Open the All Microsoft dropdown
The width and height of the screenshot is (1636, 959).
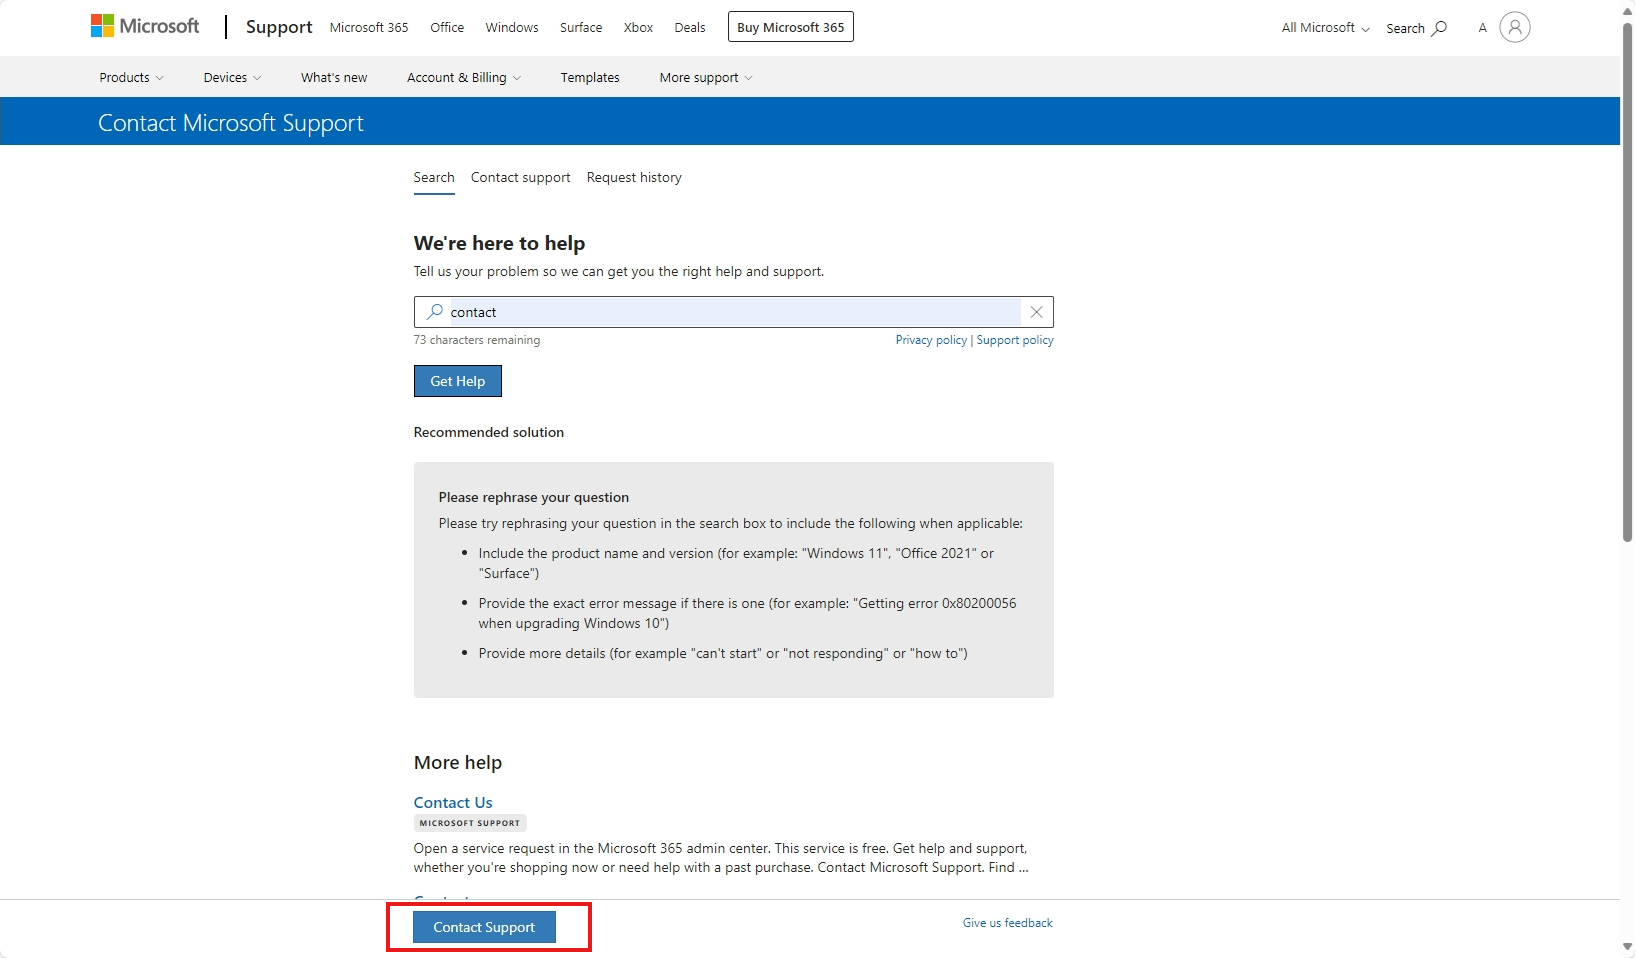[x=1326, y=28]
